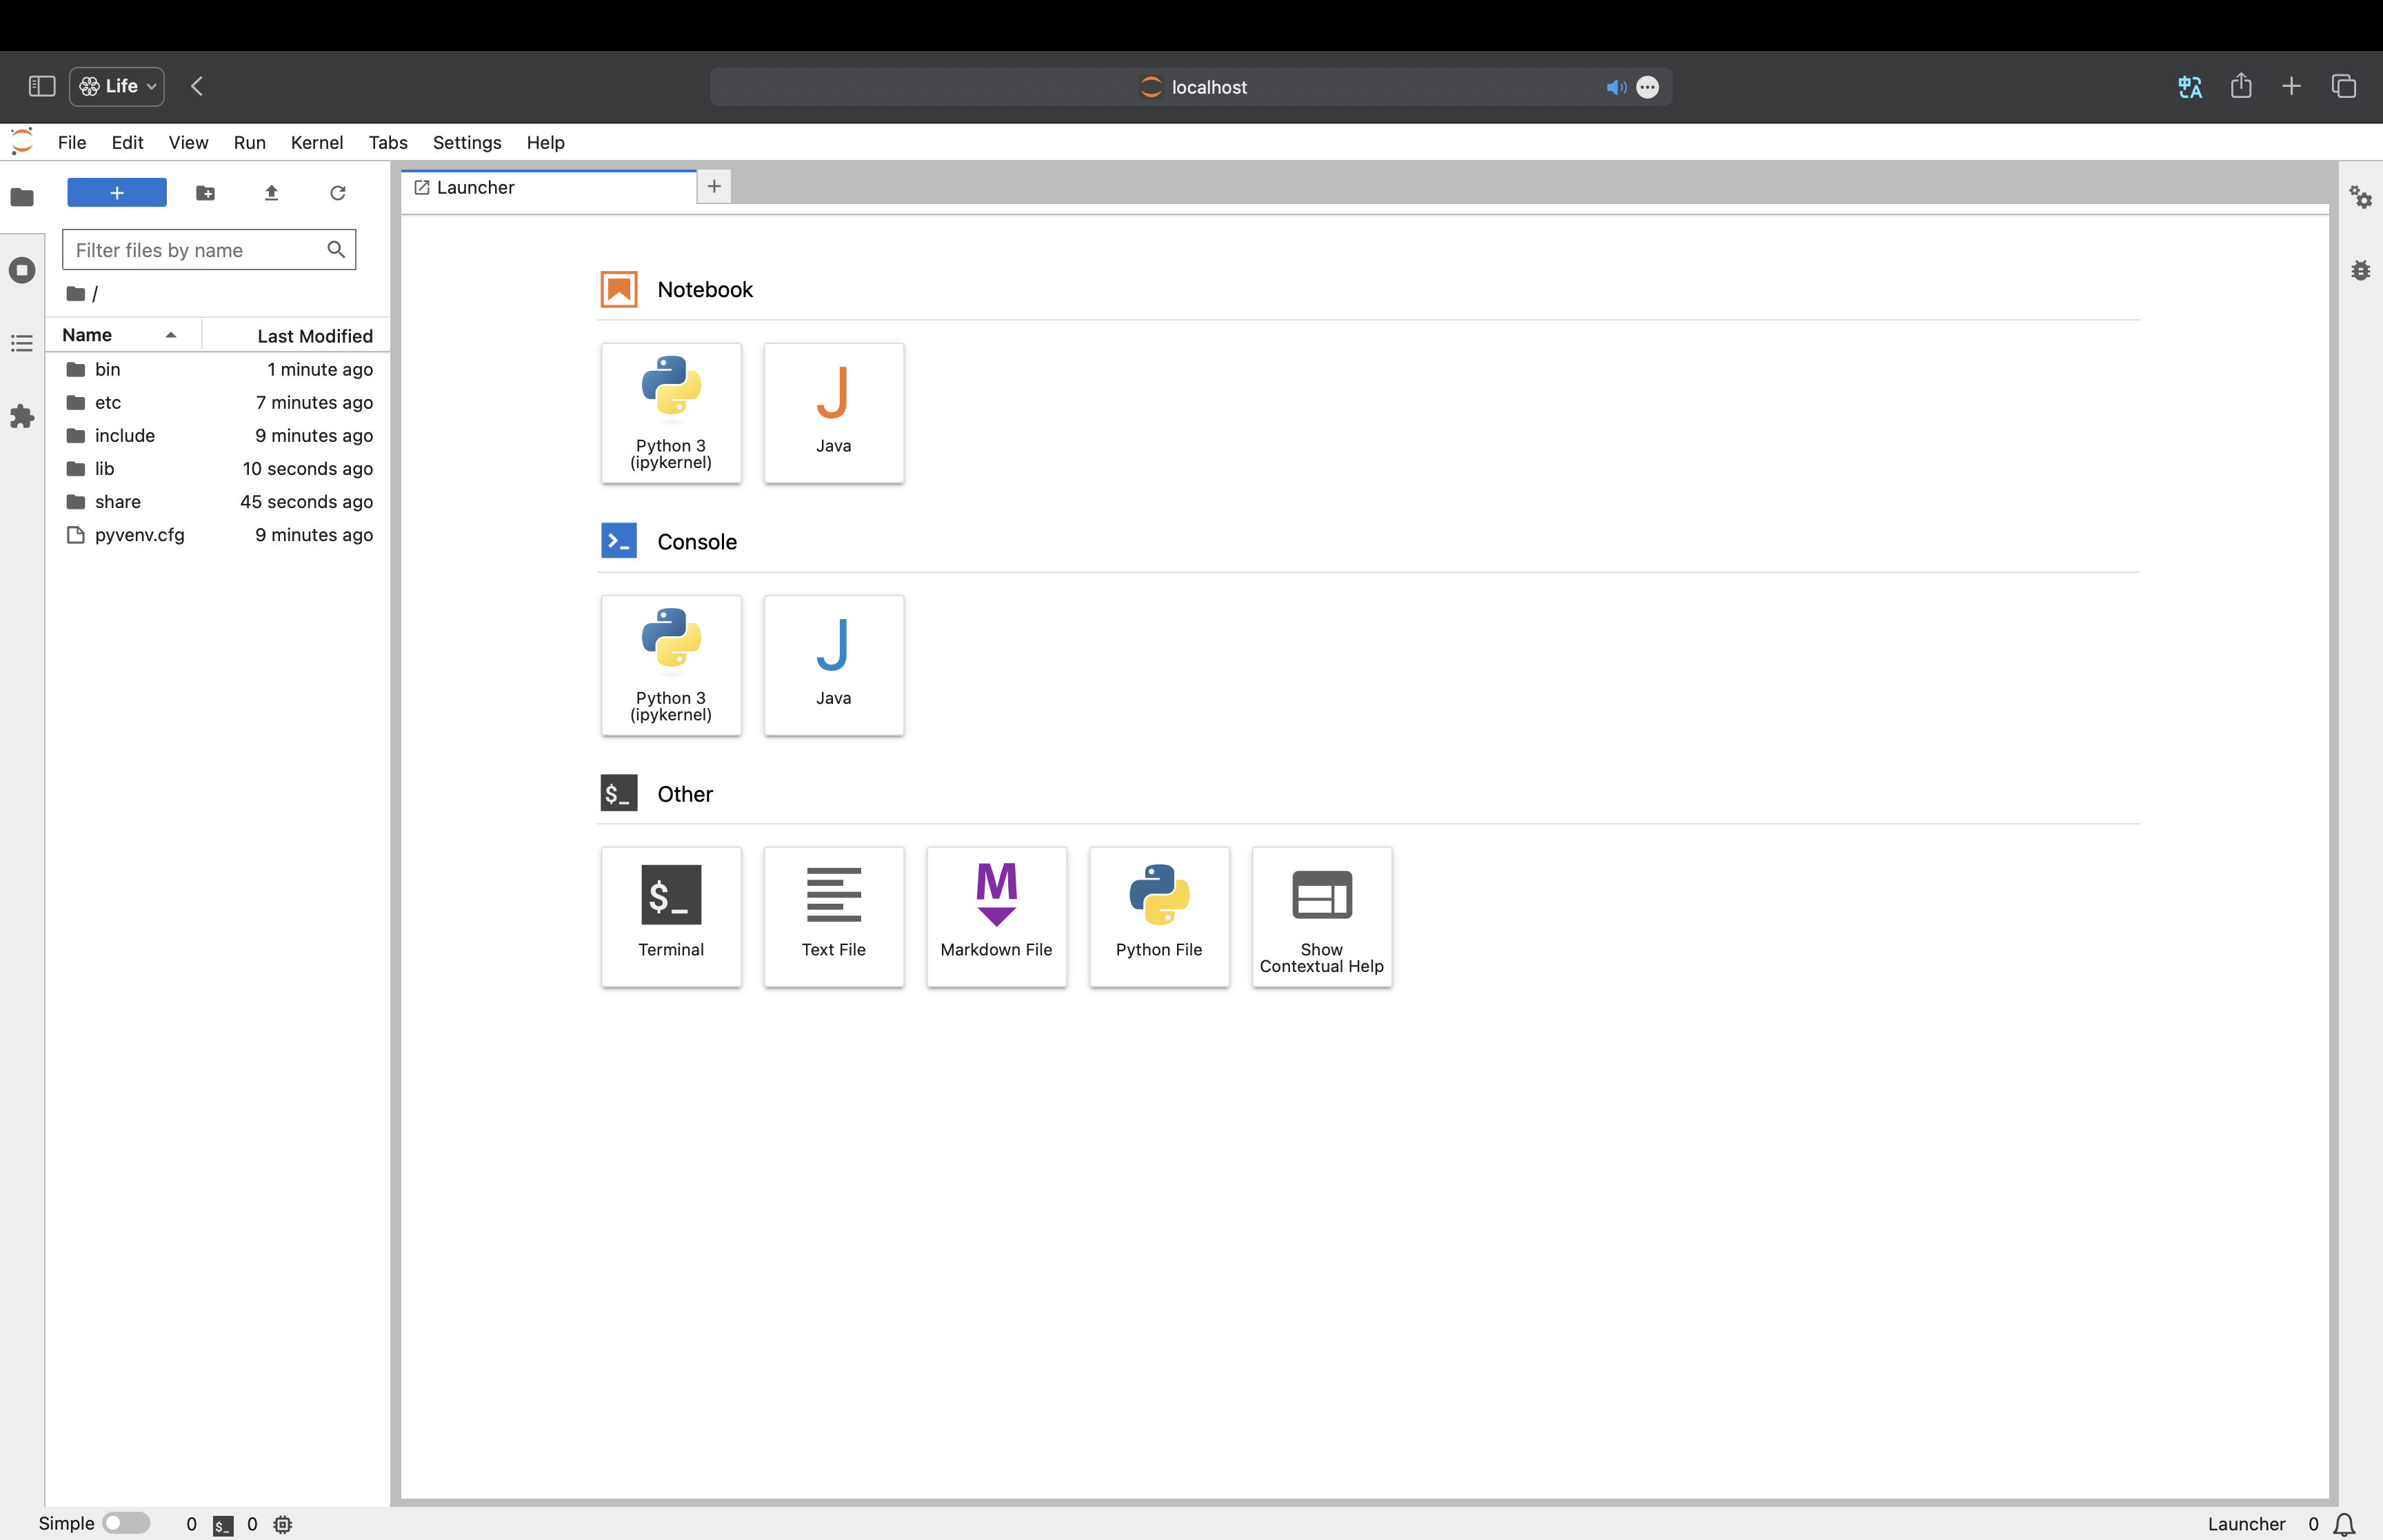Image resolution: width=2383 pixels, height=1540 pixels.
Task: Expand the bin folder
Action: coord(107,370)
